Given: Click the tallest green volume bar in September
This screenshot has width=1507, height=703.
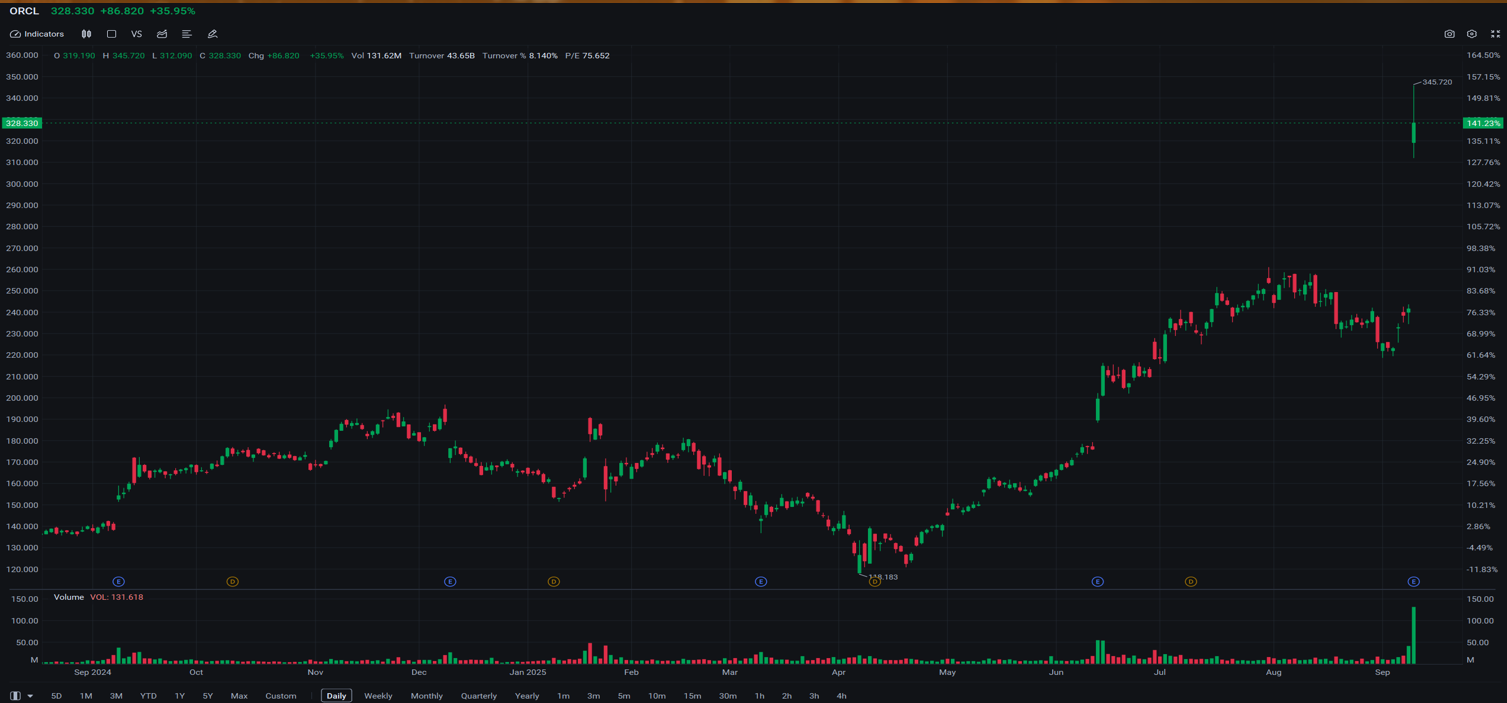Looking at the screenshot, I should [1413, 636].
